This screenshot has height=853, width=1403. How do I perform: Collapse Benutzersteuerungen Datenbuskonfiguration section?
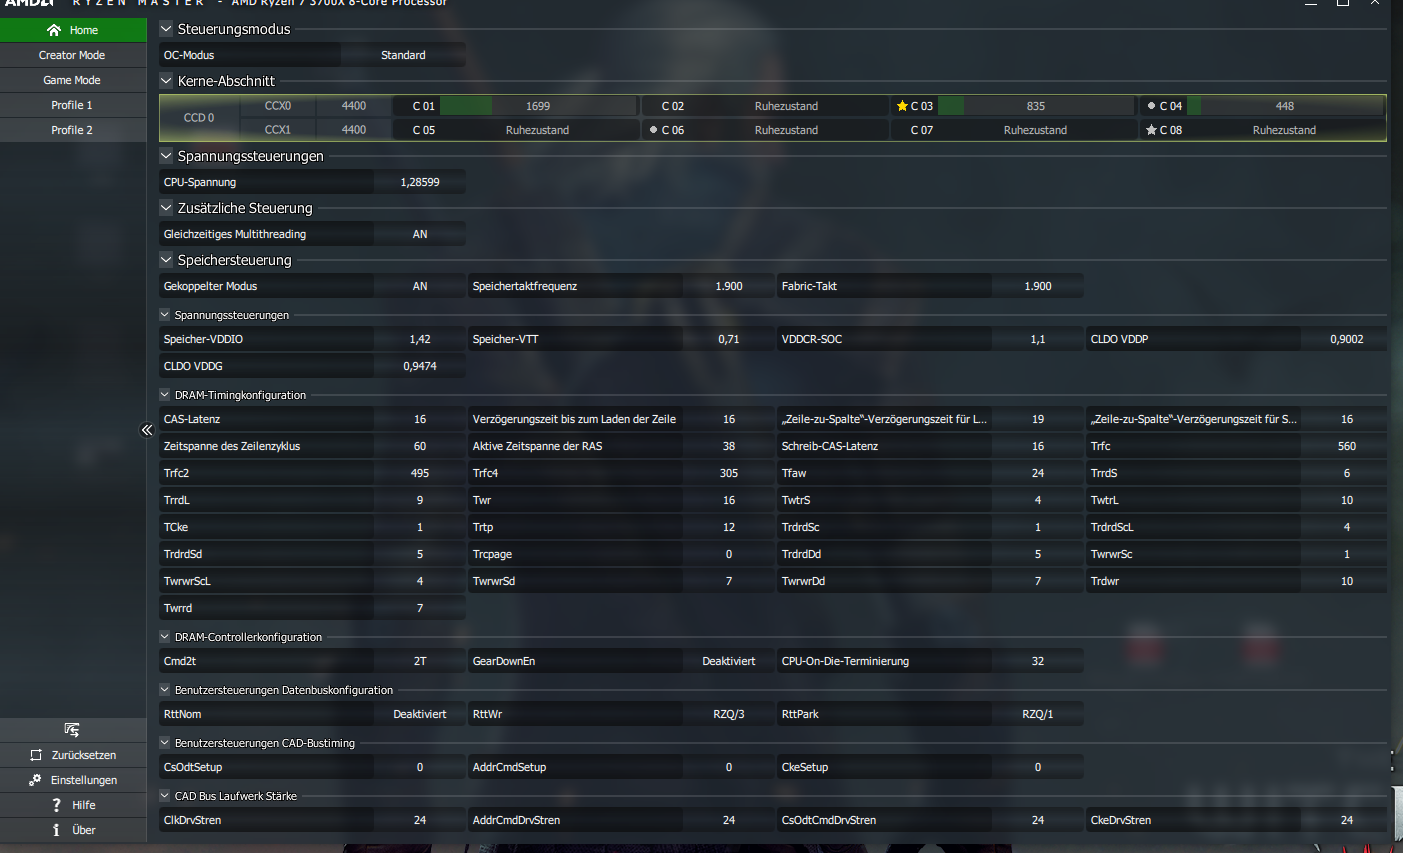pos(165,690)
